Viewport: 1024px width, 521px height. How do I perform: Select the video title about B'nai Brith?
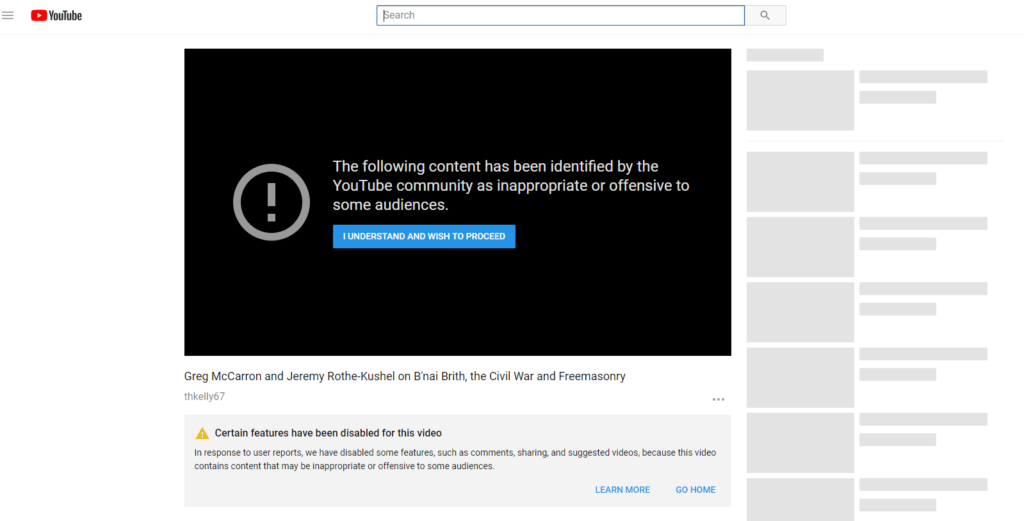(x=405, y=376)
